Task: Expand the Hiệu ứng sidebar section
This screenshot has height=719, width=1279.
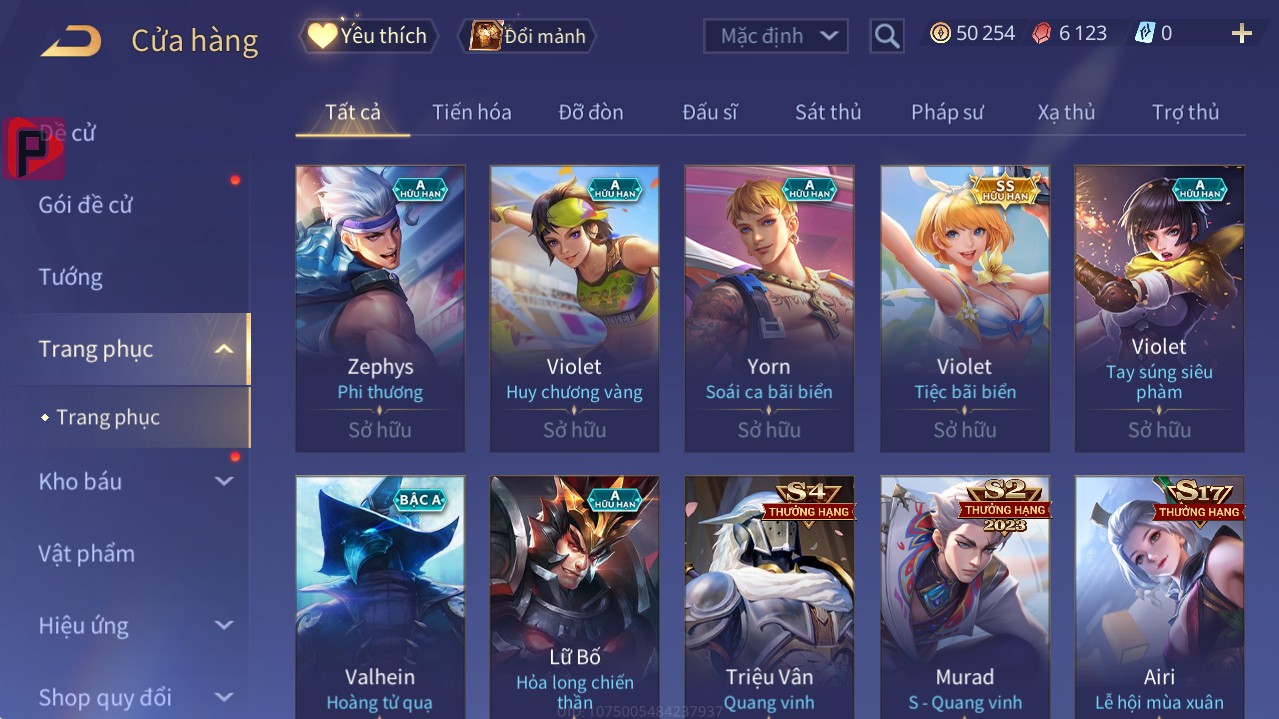Action: (224, 626)
